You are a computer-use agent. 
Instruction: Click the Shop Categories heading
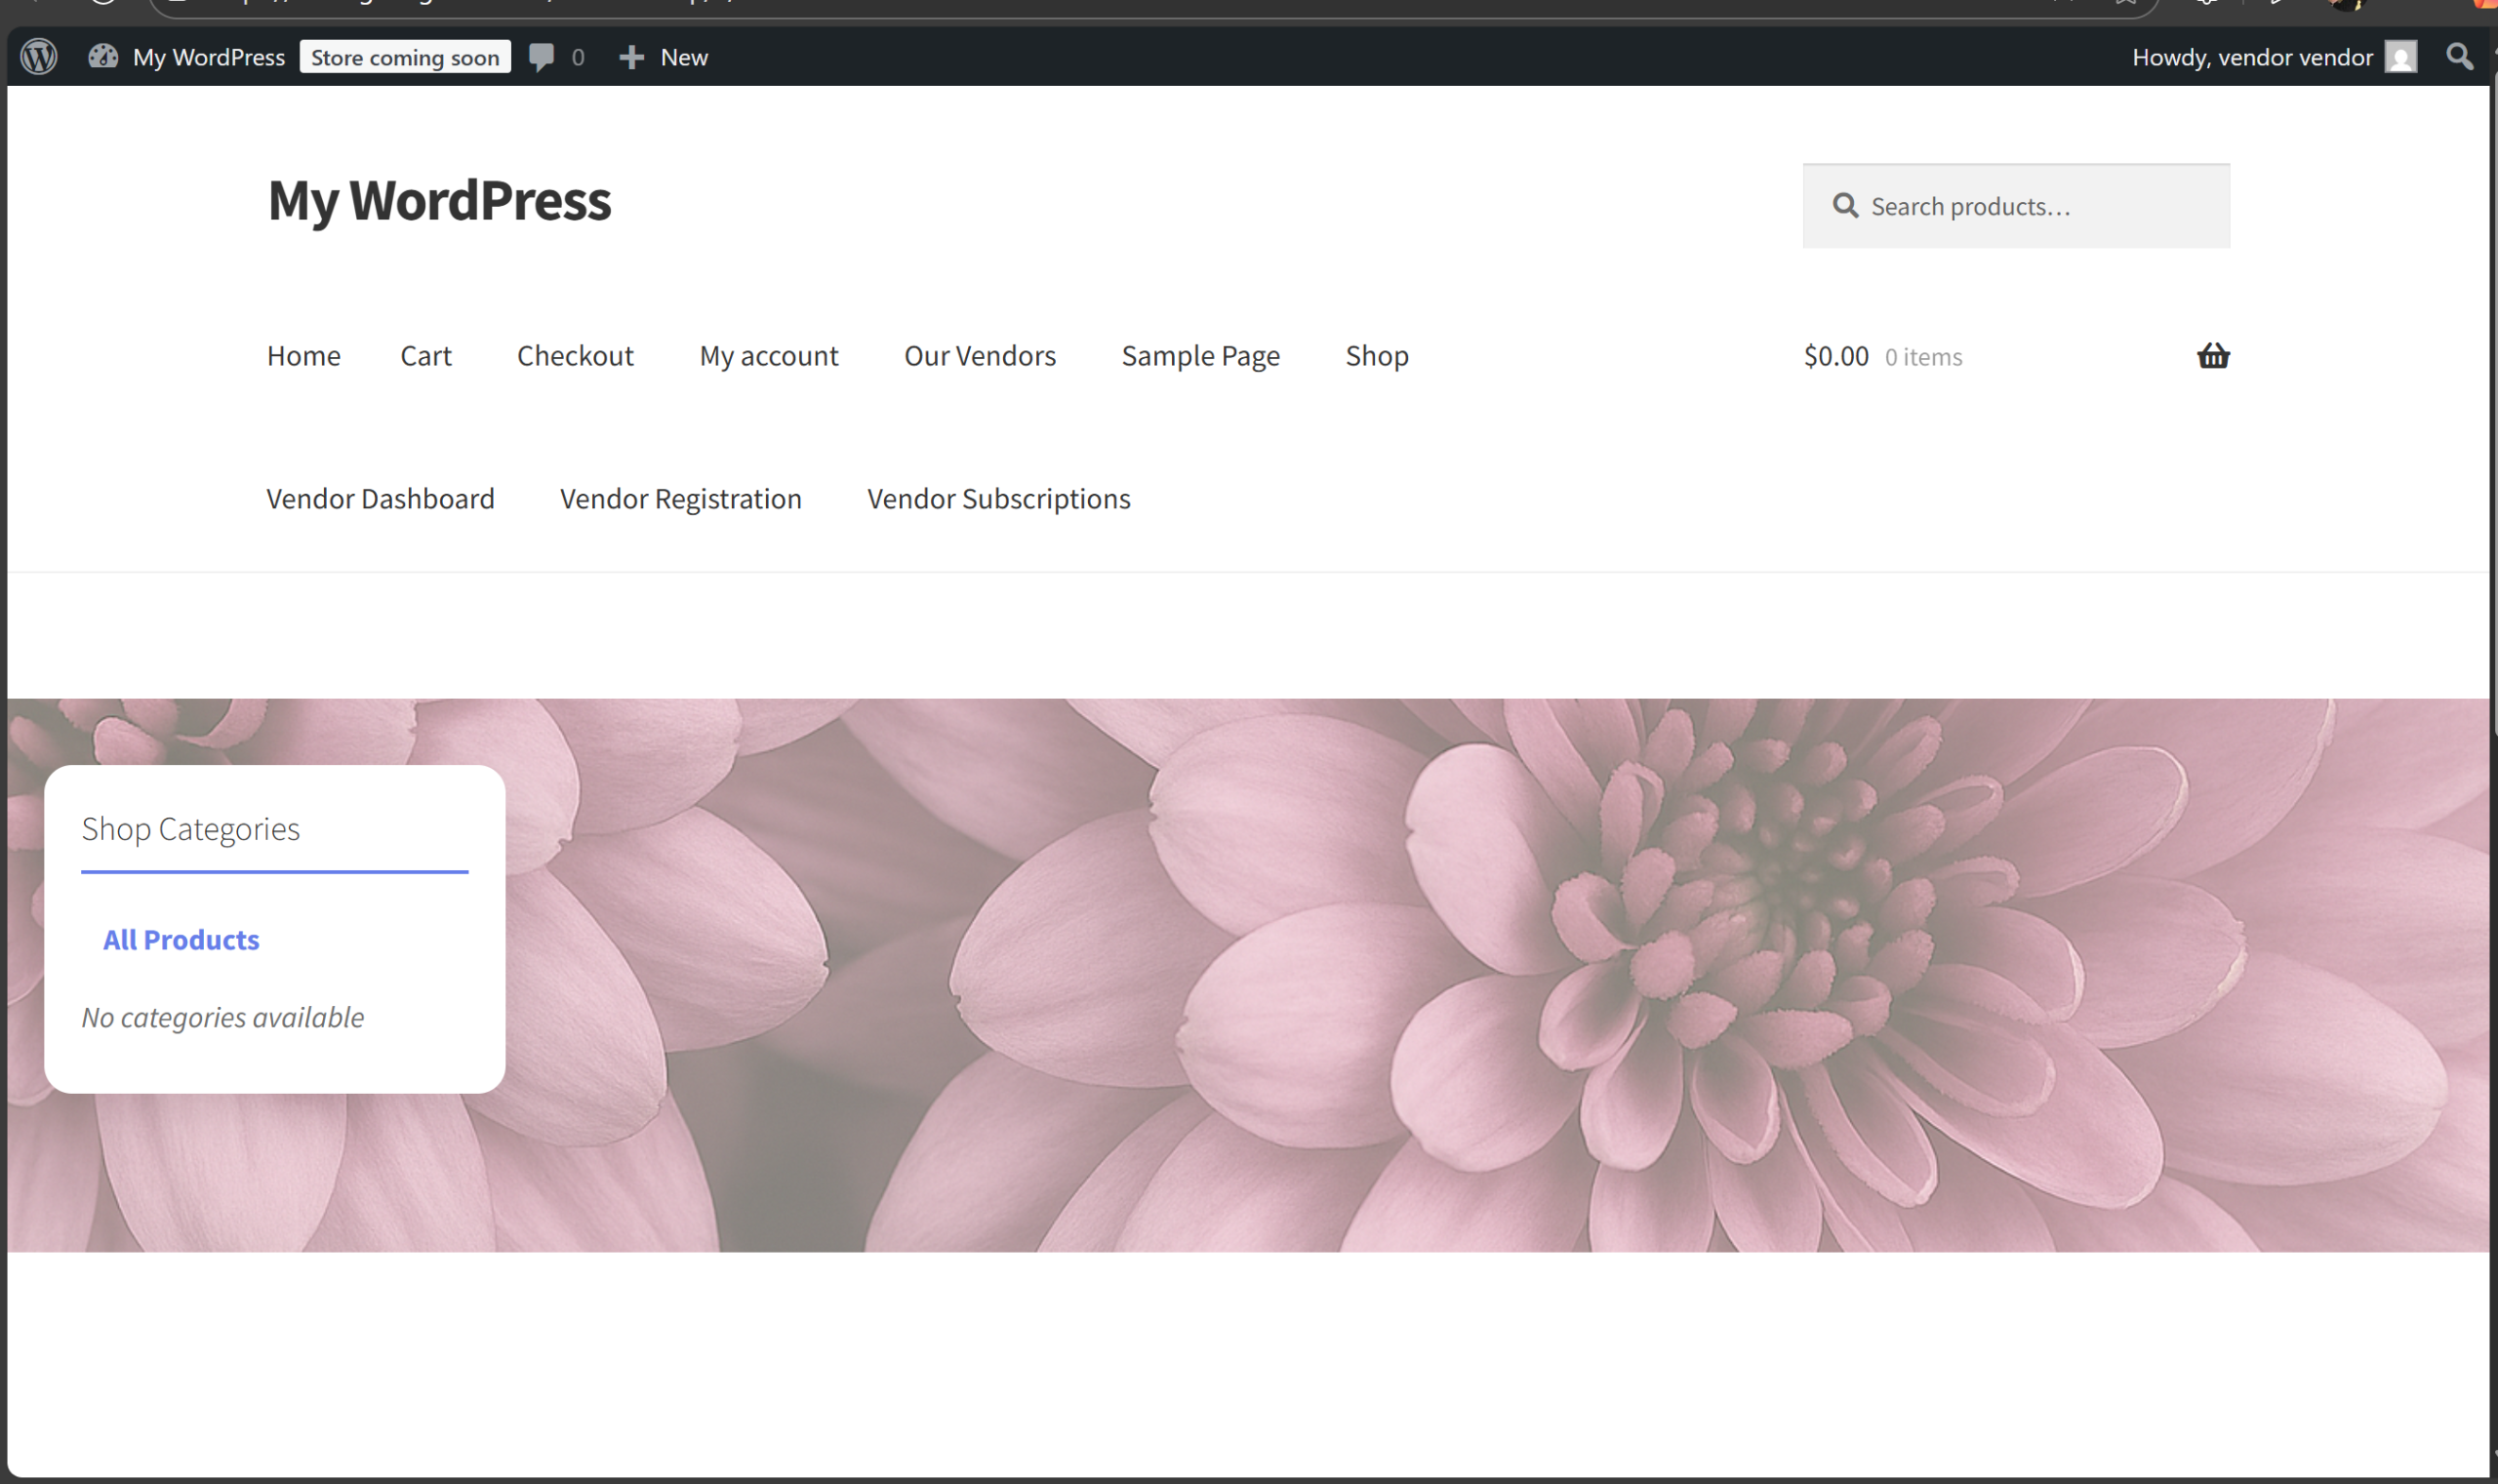[x=190, y=829]
